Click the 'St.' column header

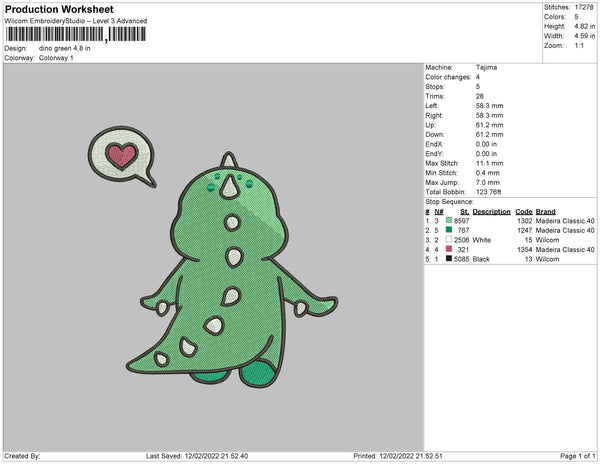(x=465, y=212)
